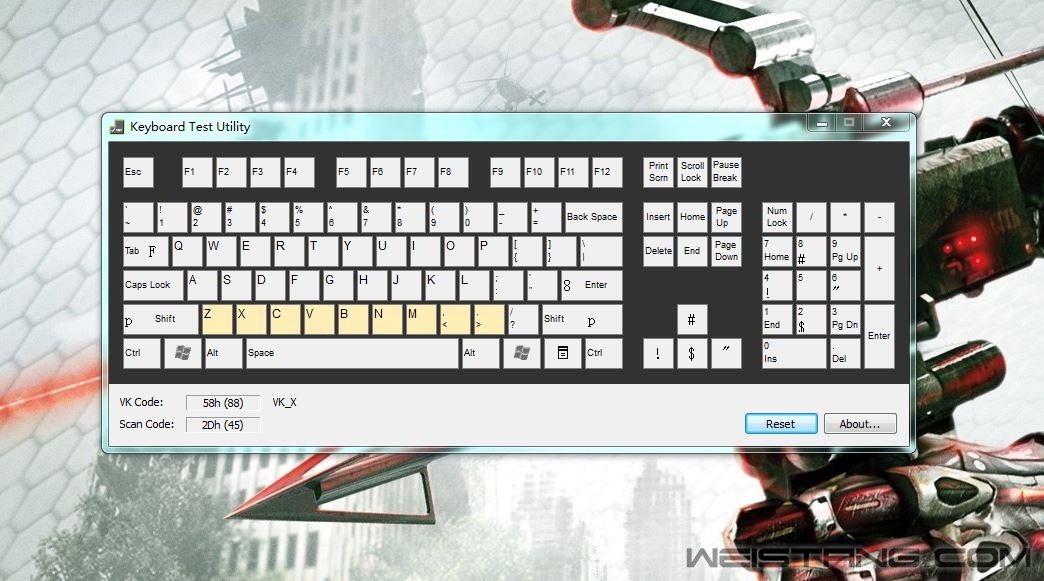Screen dimensions: 1044x581
Task: Click the Print Scrn key
Action: [x=658, y=172]
